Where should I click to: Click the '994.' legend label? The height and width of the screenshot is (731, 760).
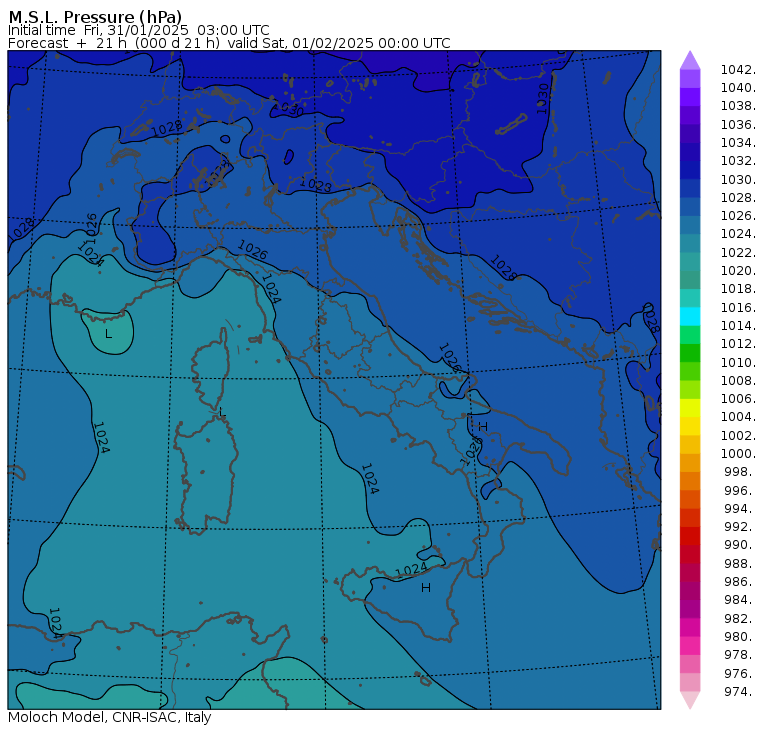tap(740, 509)
